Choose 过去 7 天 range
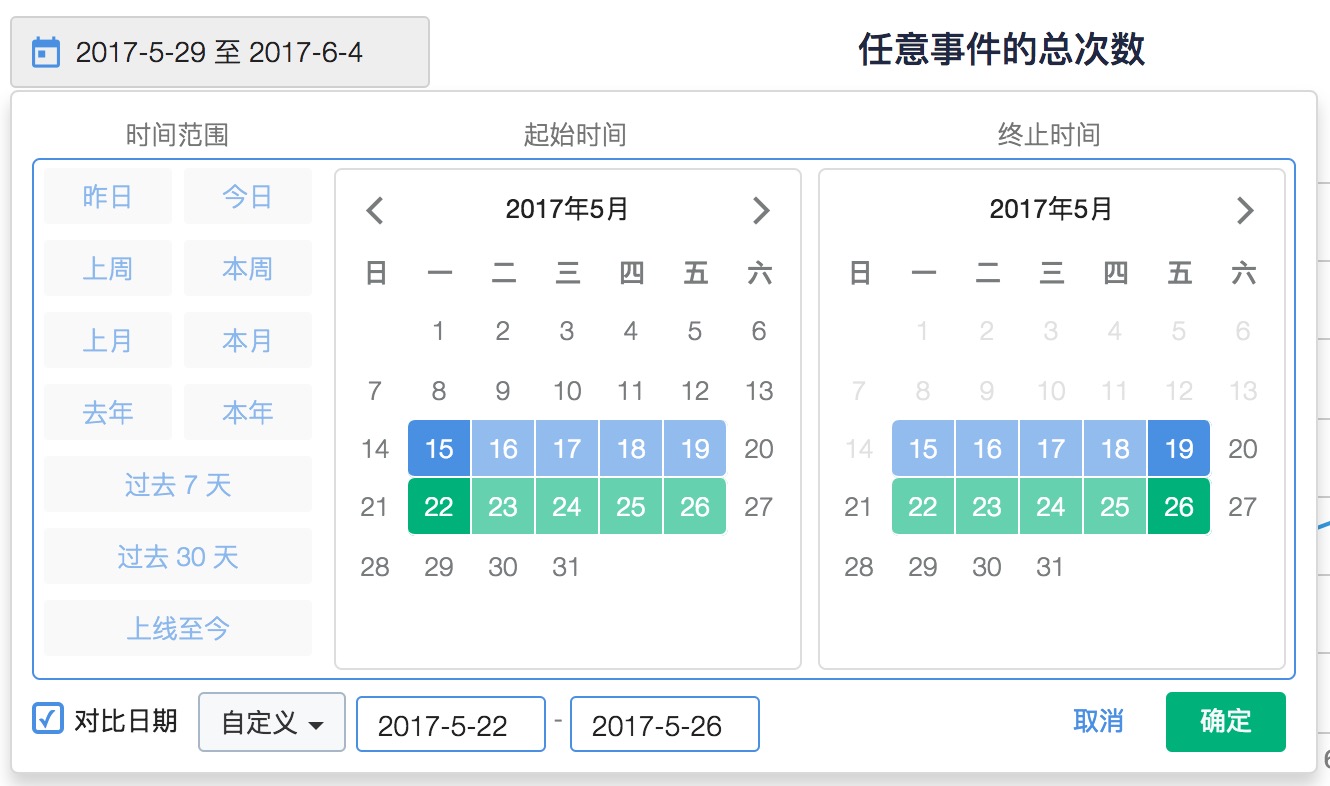1330x786 pixels. (178, 485)
